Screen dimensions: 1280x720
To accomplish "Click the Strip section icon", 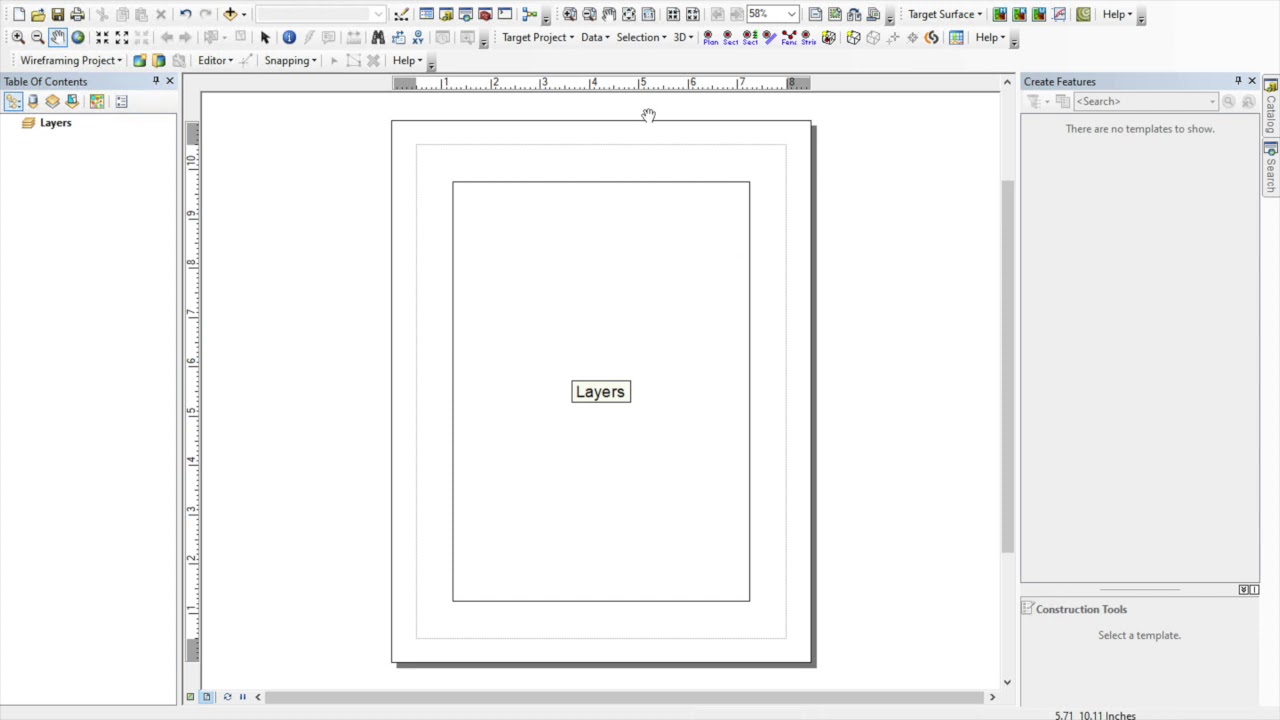I will pyautogui.click(x=808, y=37).
